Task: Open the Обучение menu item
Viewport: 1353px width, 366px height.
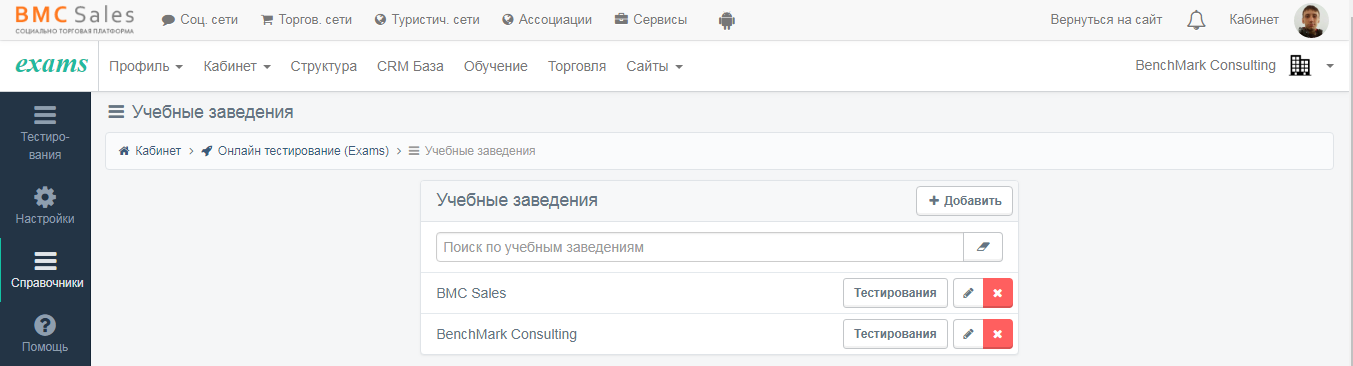Action: click(x=495, y=66)
